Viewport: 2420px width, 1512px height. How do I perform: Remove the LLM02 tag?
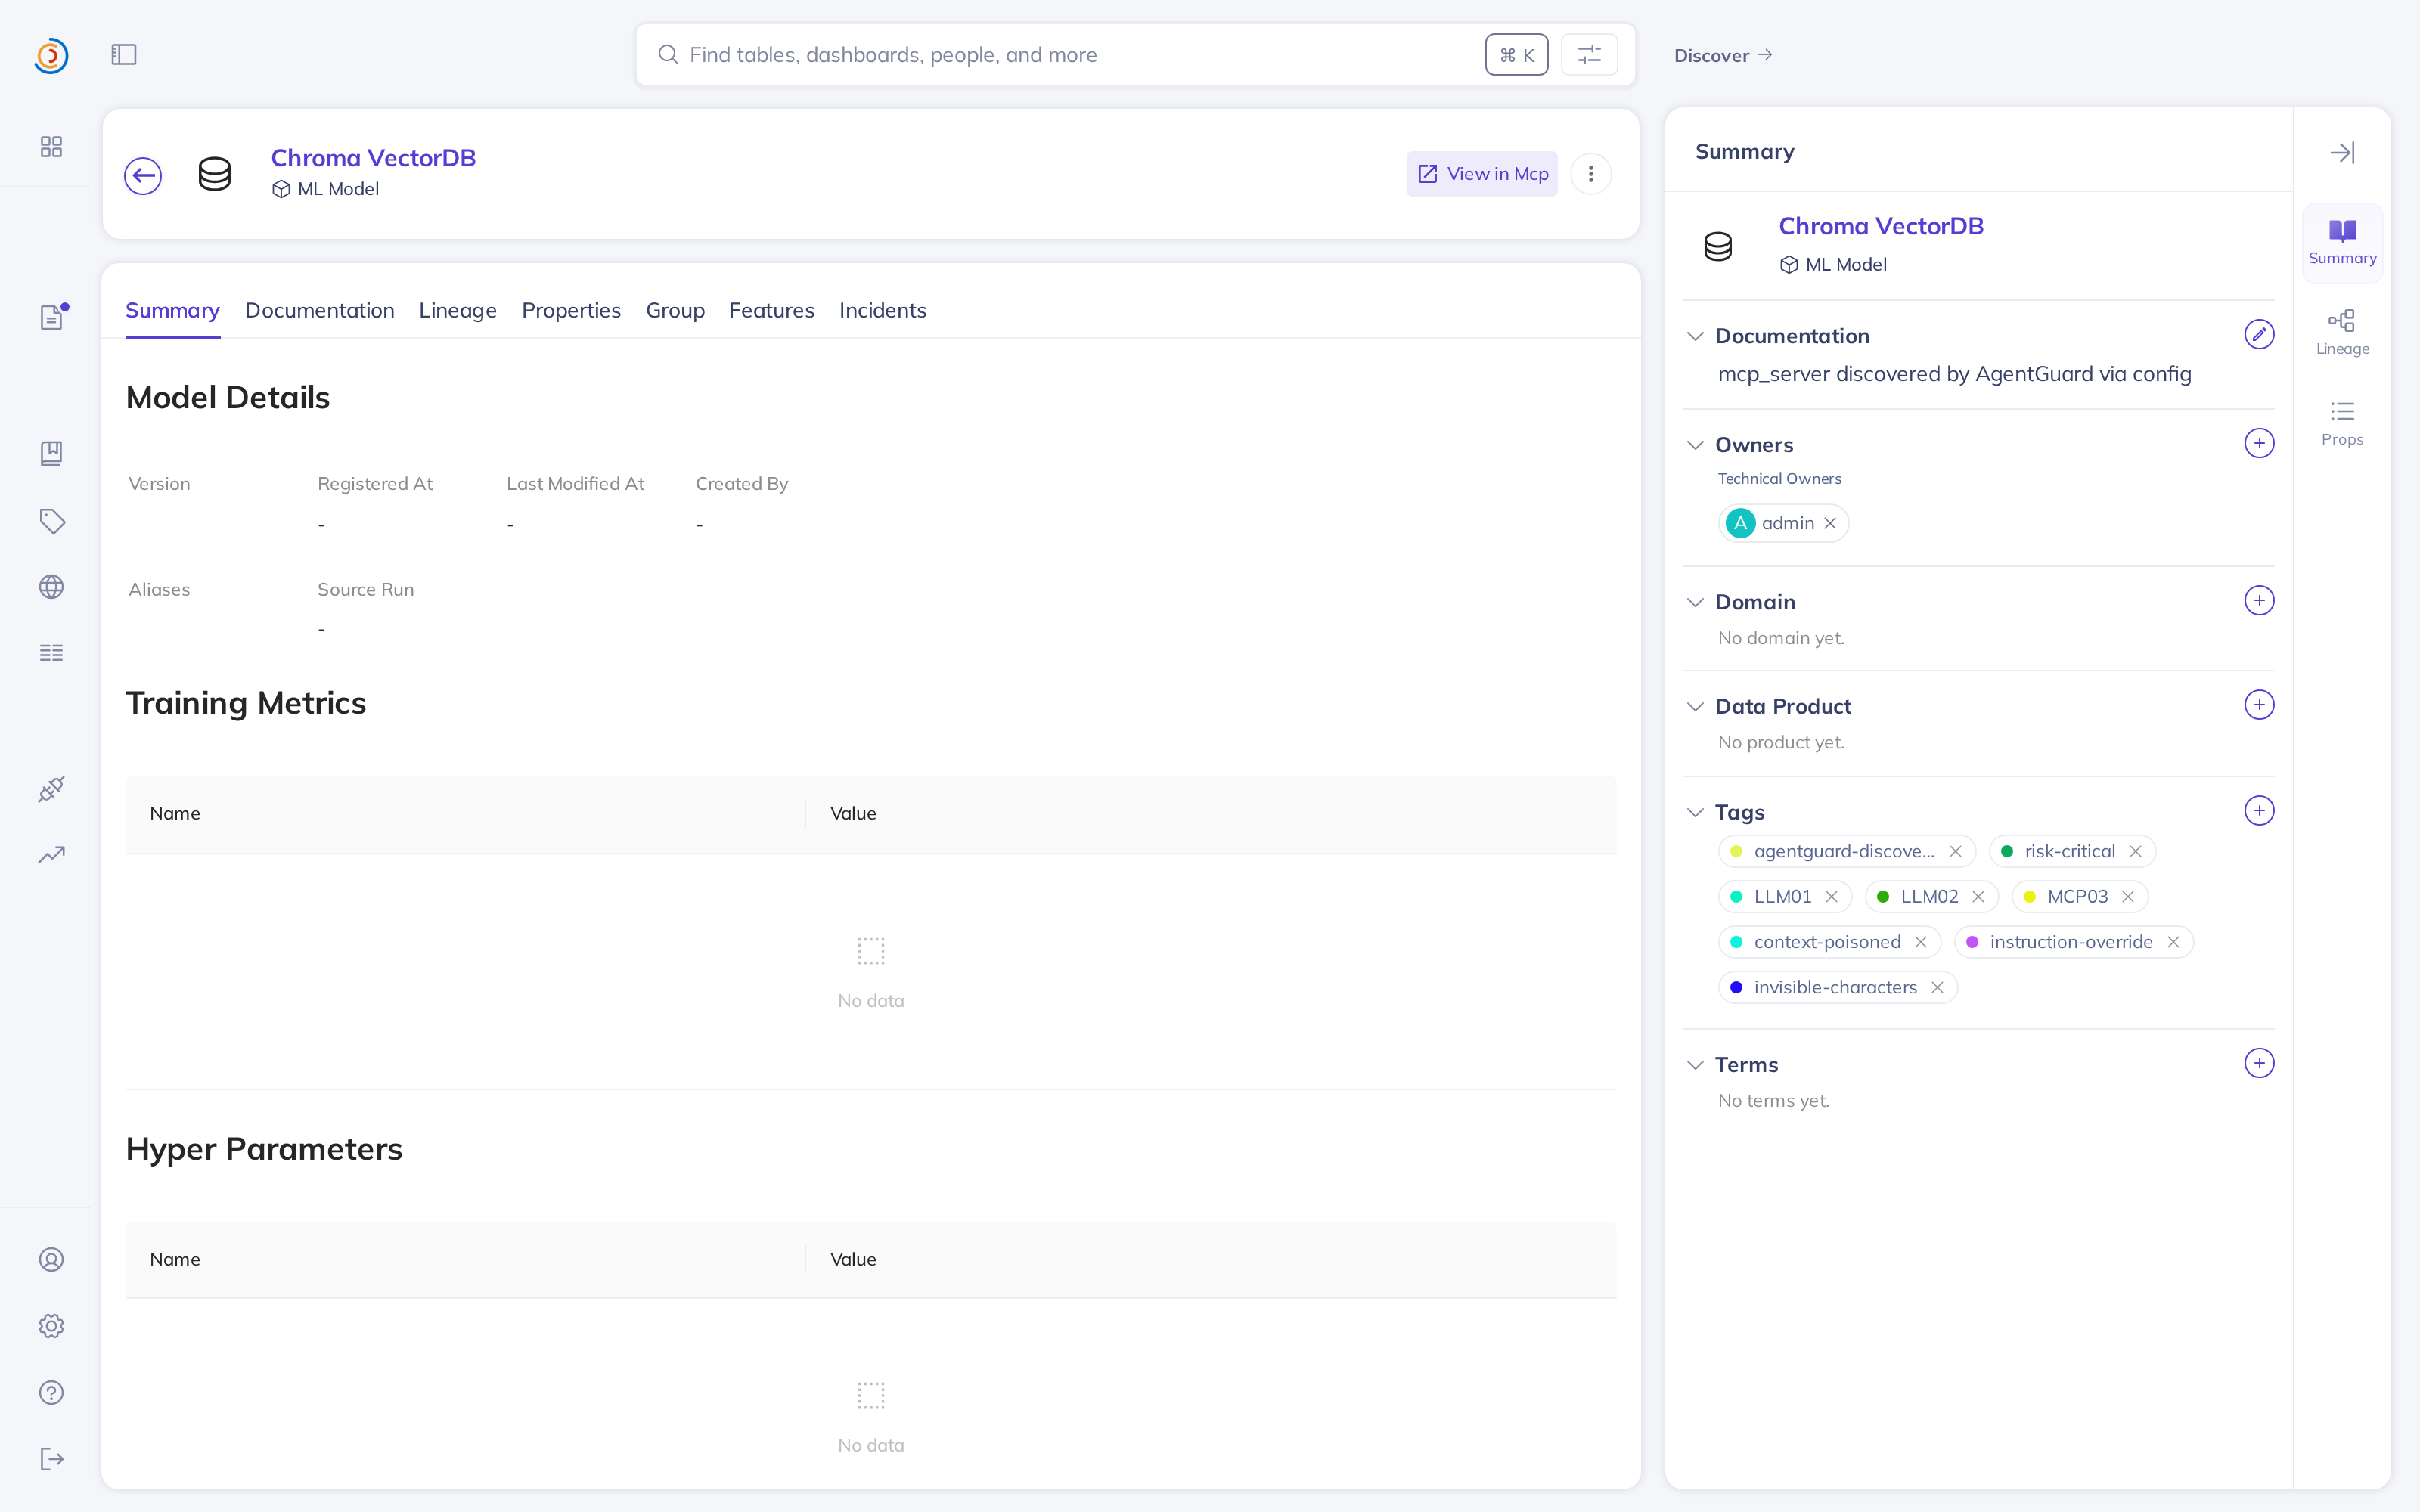pyautogui.click(x=1978, y=897)
